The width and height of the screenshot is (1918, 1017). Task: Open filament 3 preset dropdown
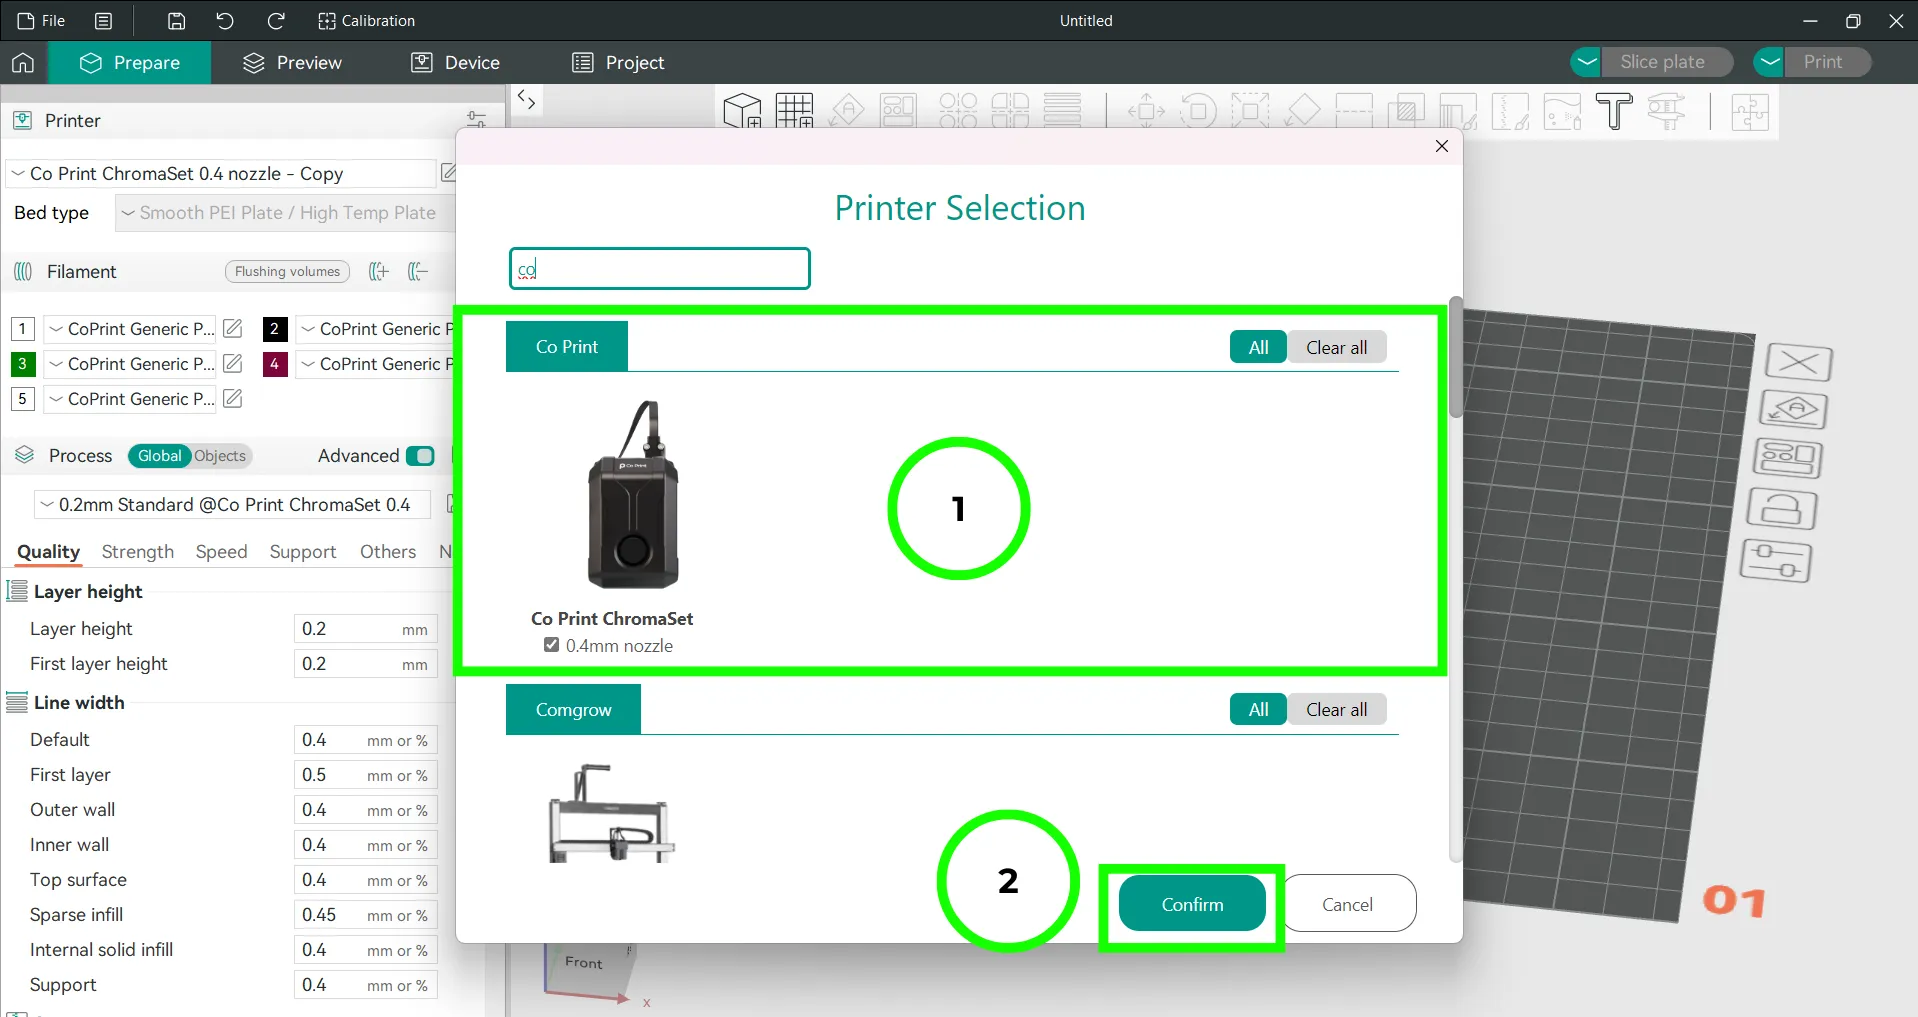point(130,364)
